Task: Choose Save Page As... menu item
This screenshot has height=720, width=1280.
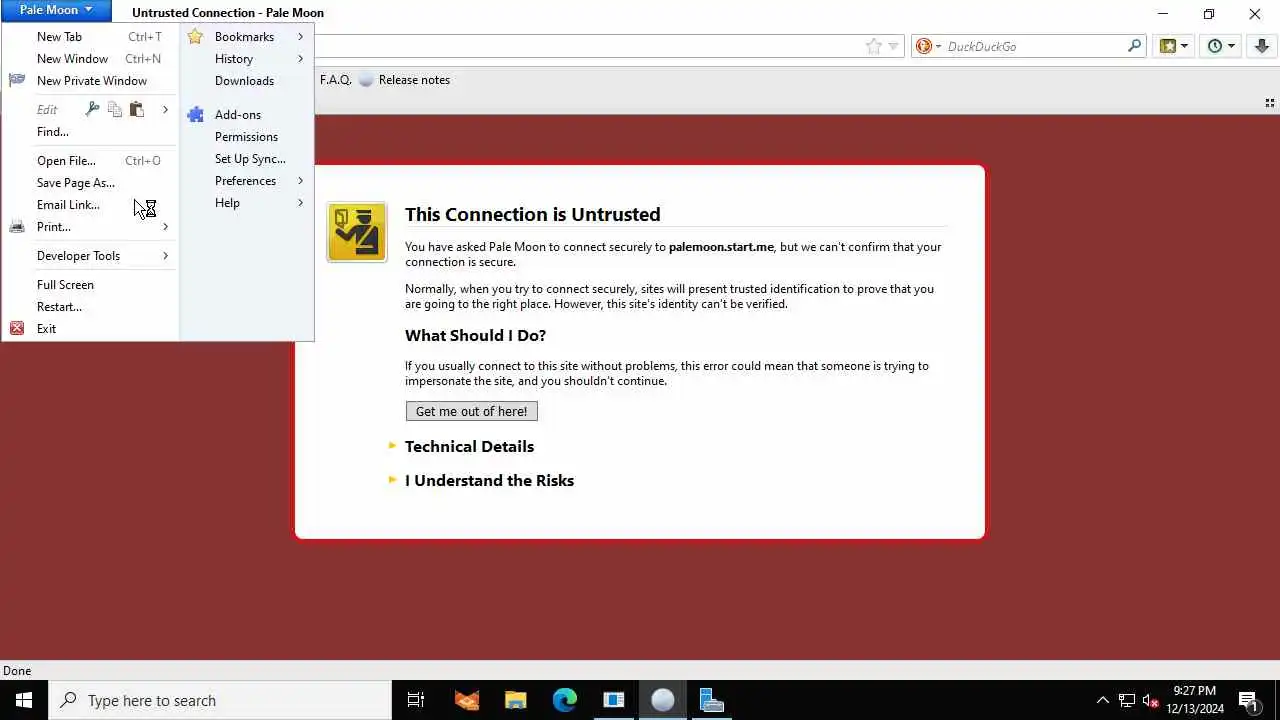Action: click(91, 183)
